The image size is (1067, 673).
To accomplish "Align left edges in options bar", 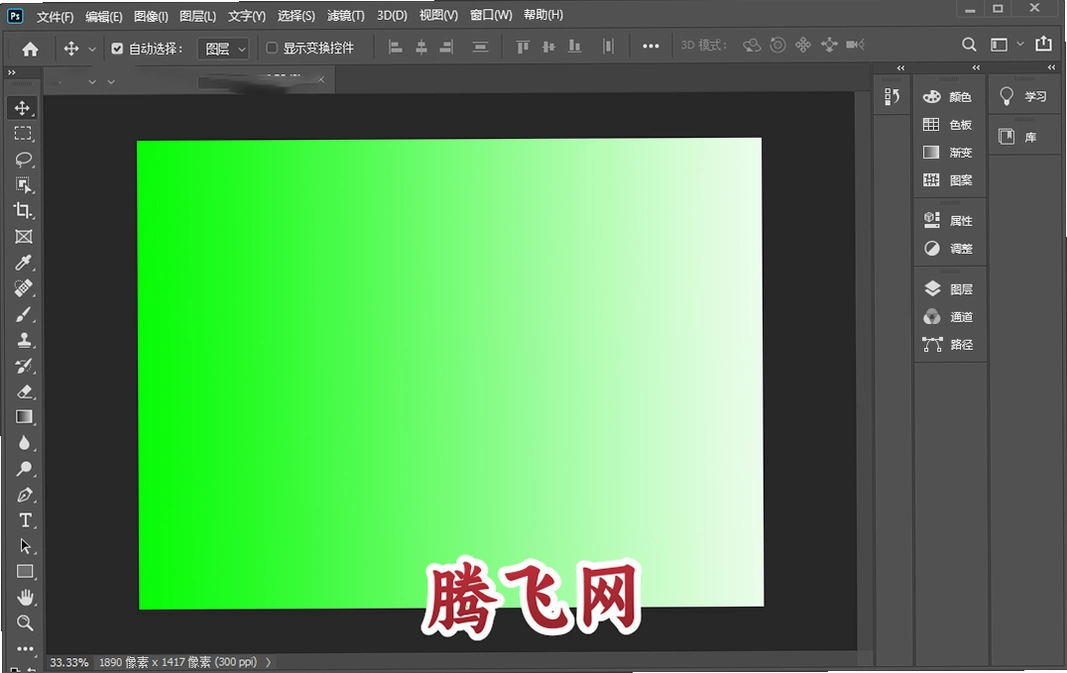I will click(x=395, y=46).
